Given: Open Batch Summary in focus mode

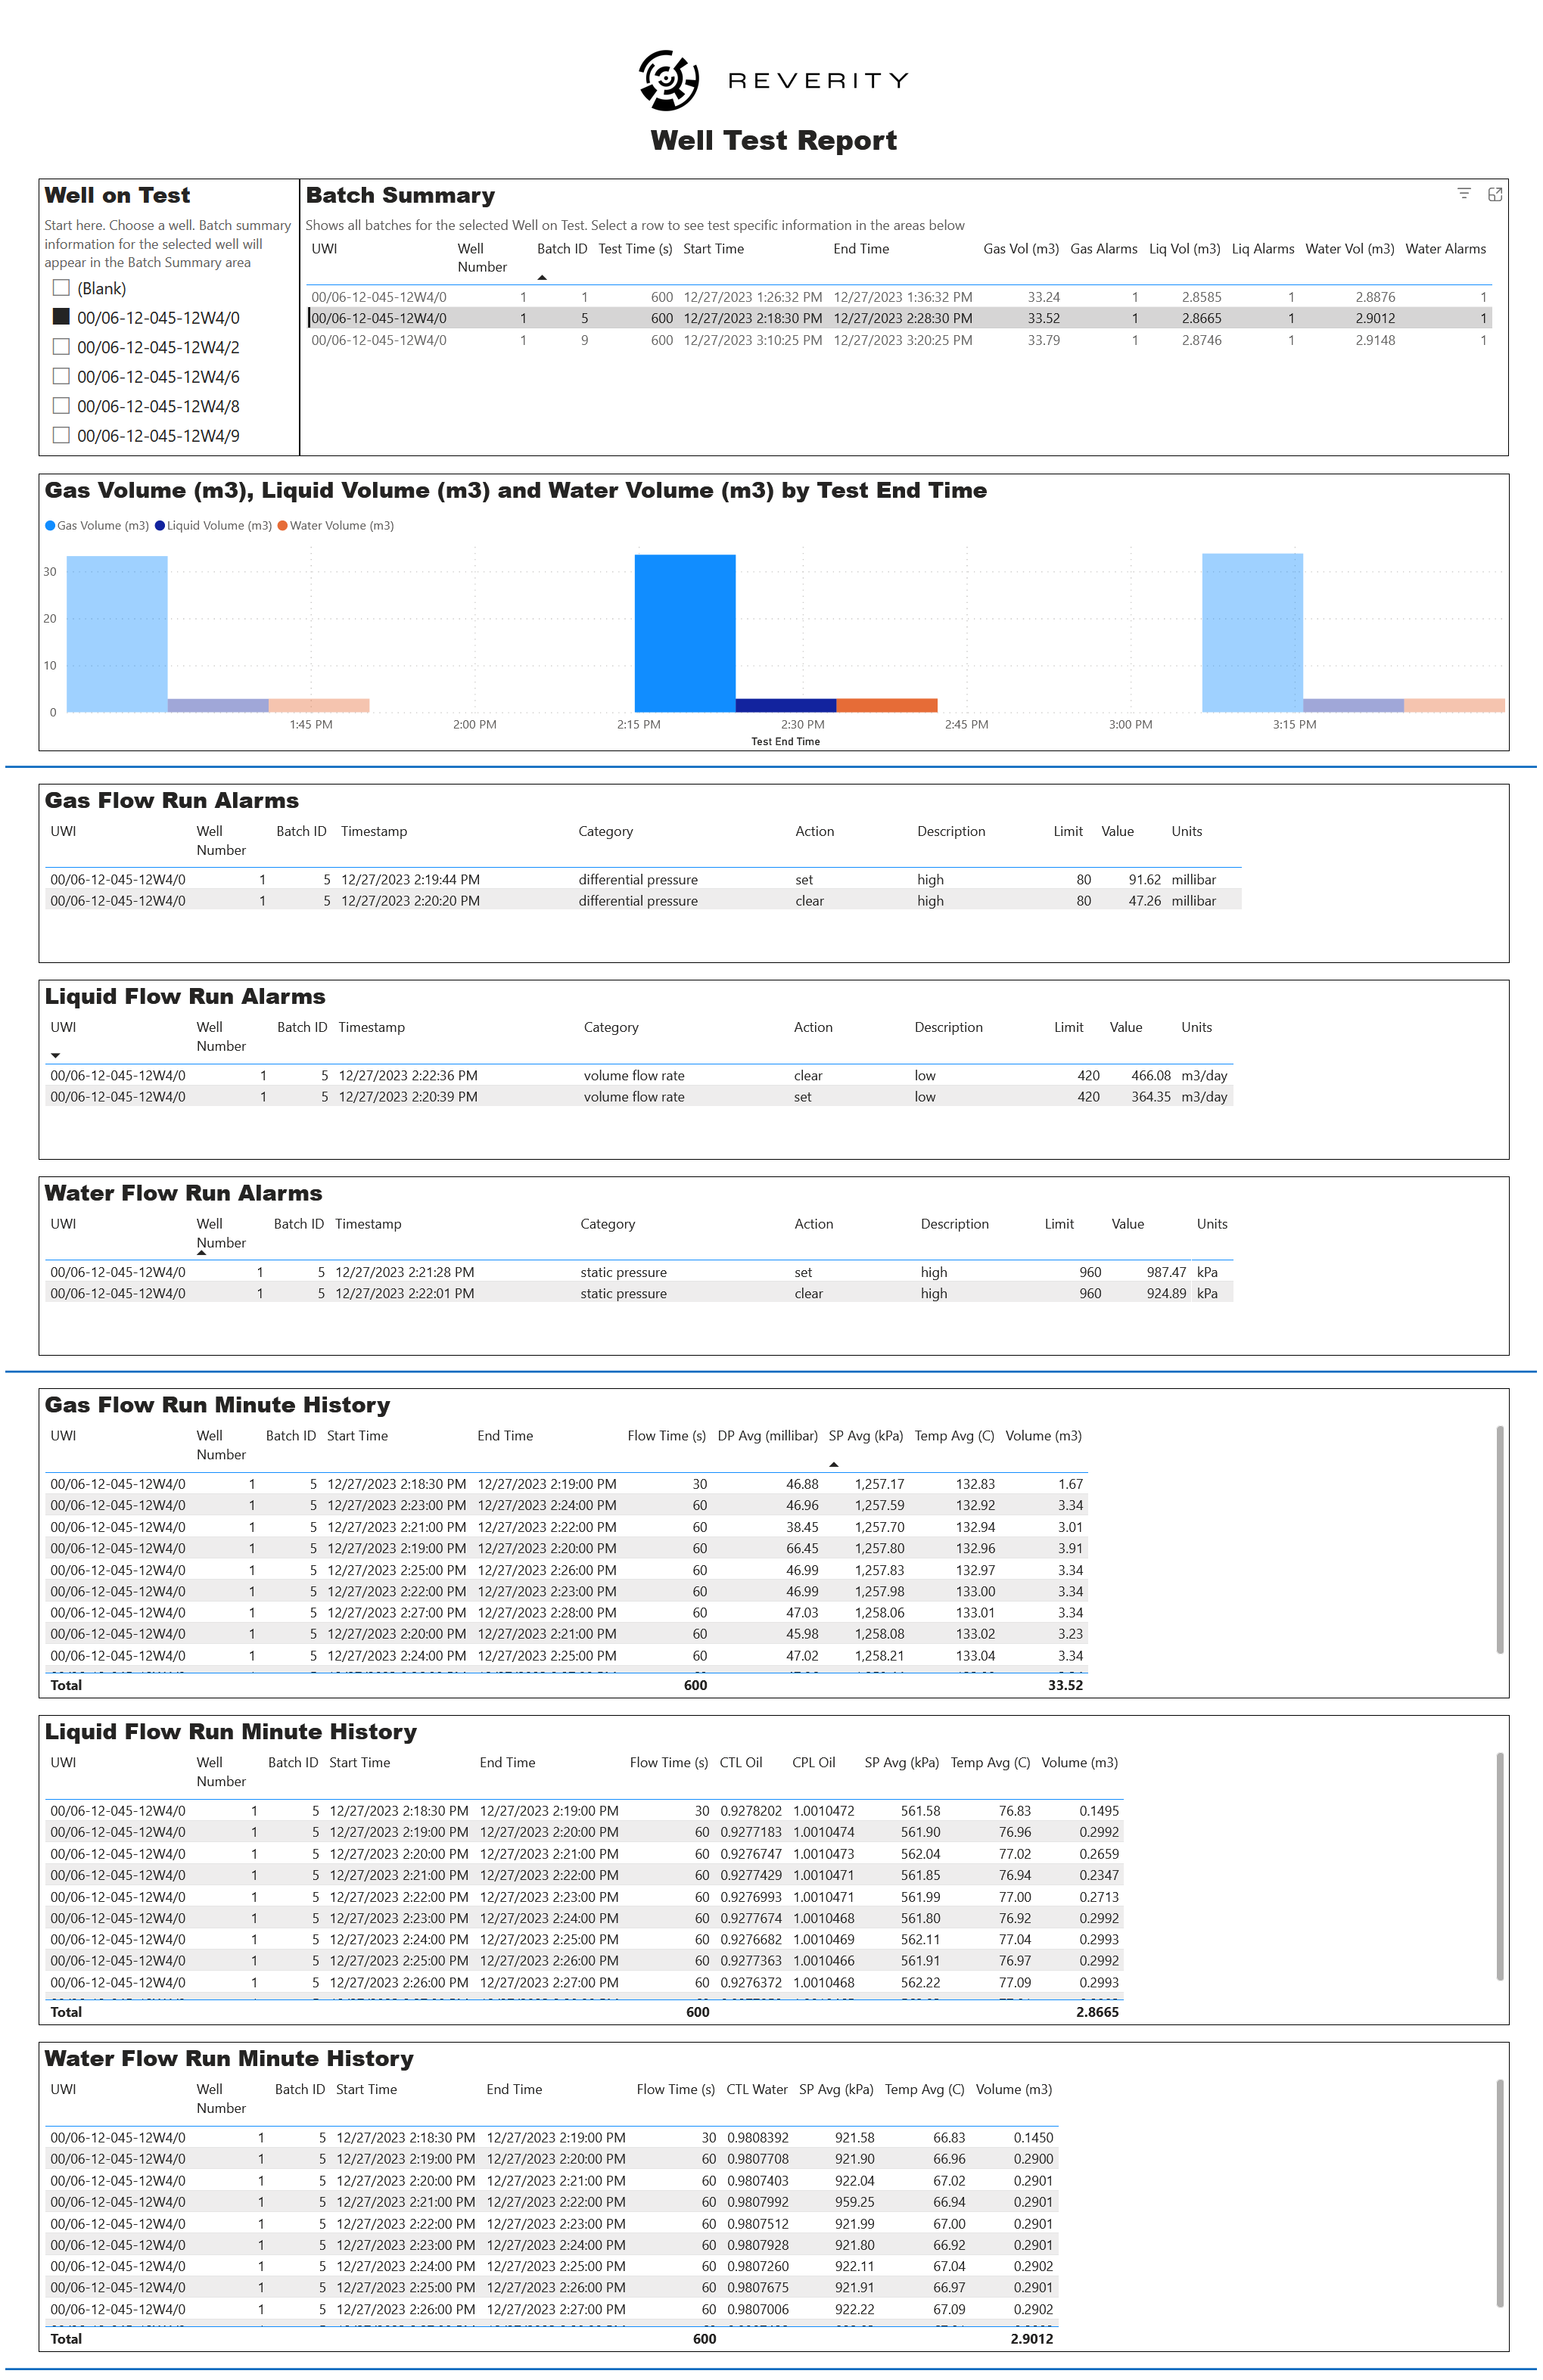Looking at the screenshot, I should 1494,194.
